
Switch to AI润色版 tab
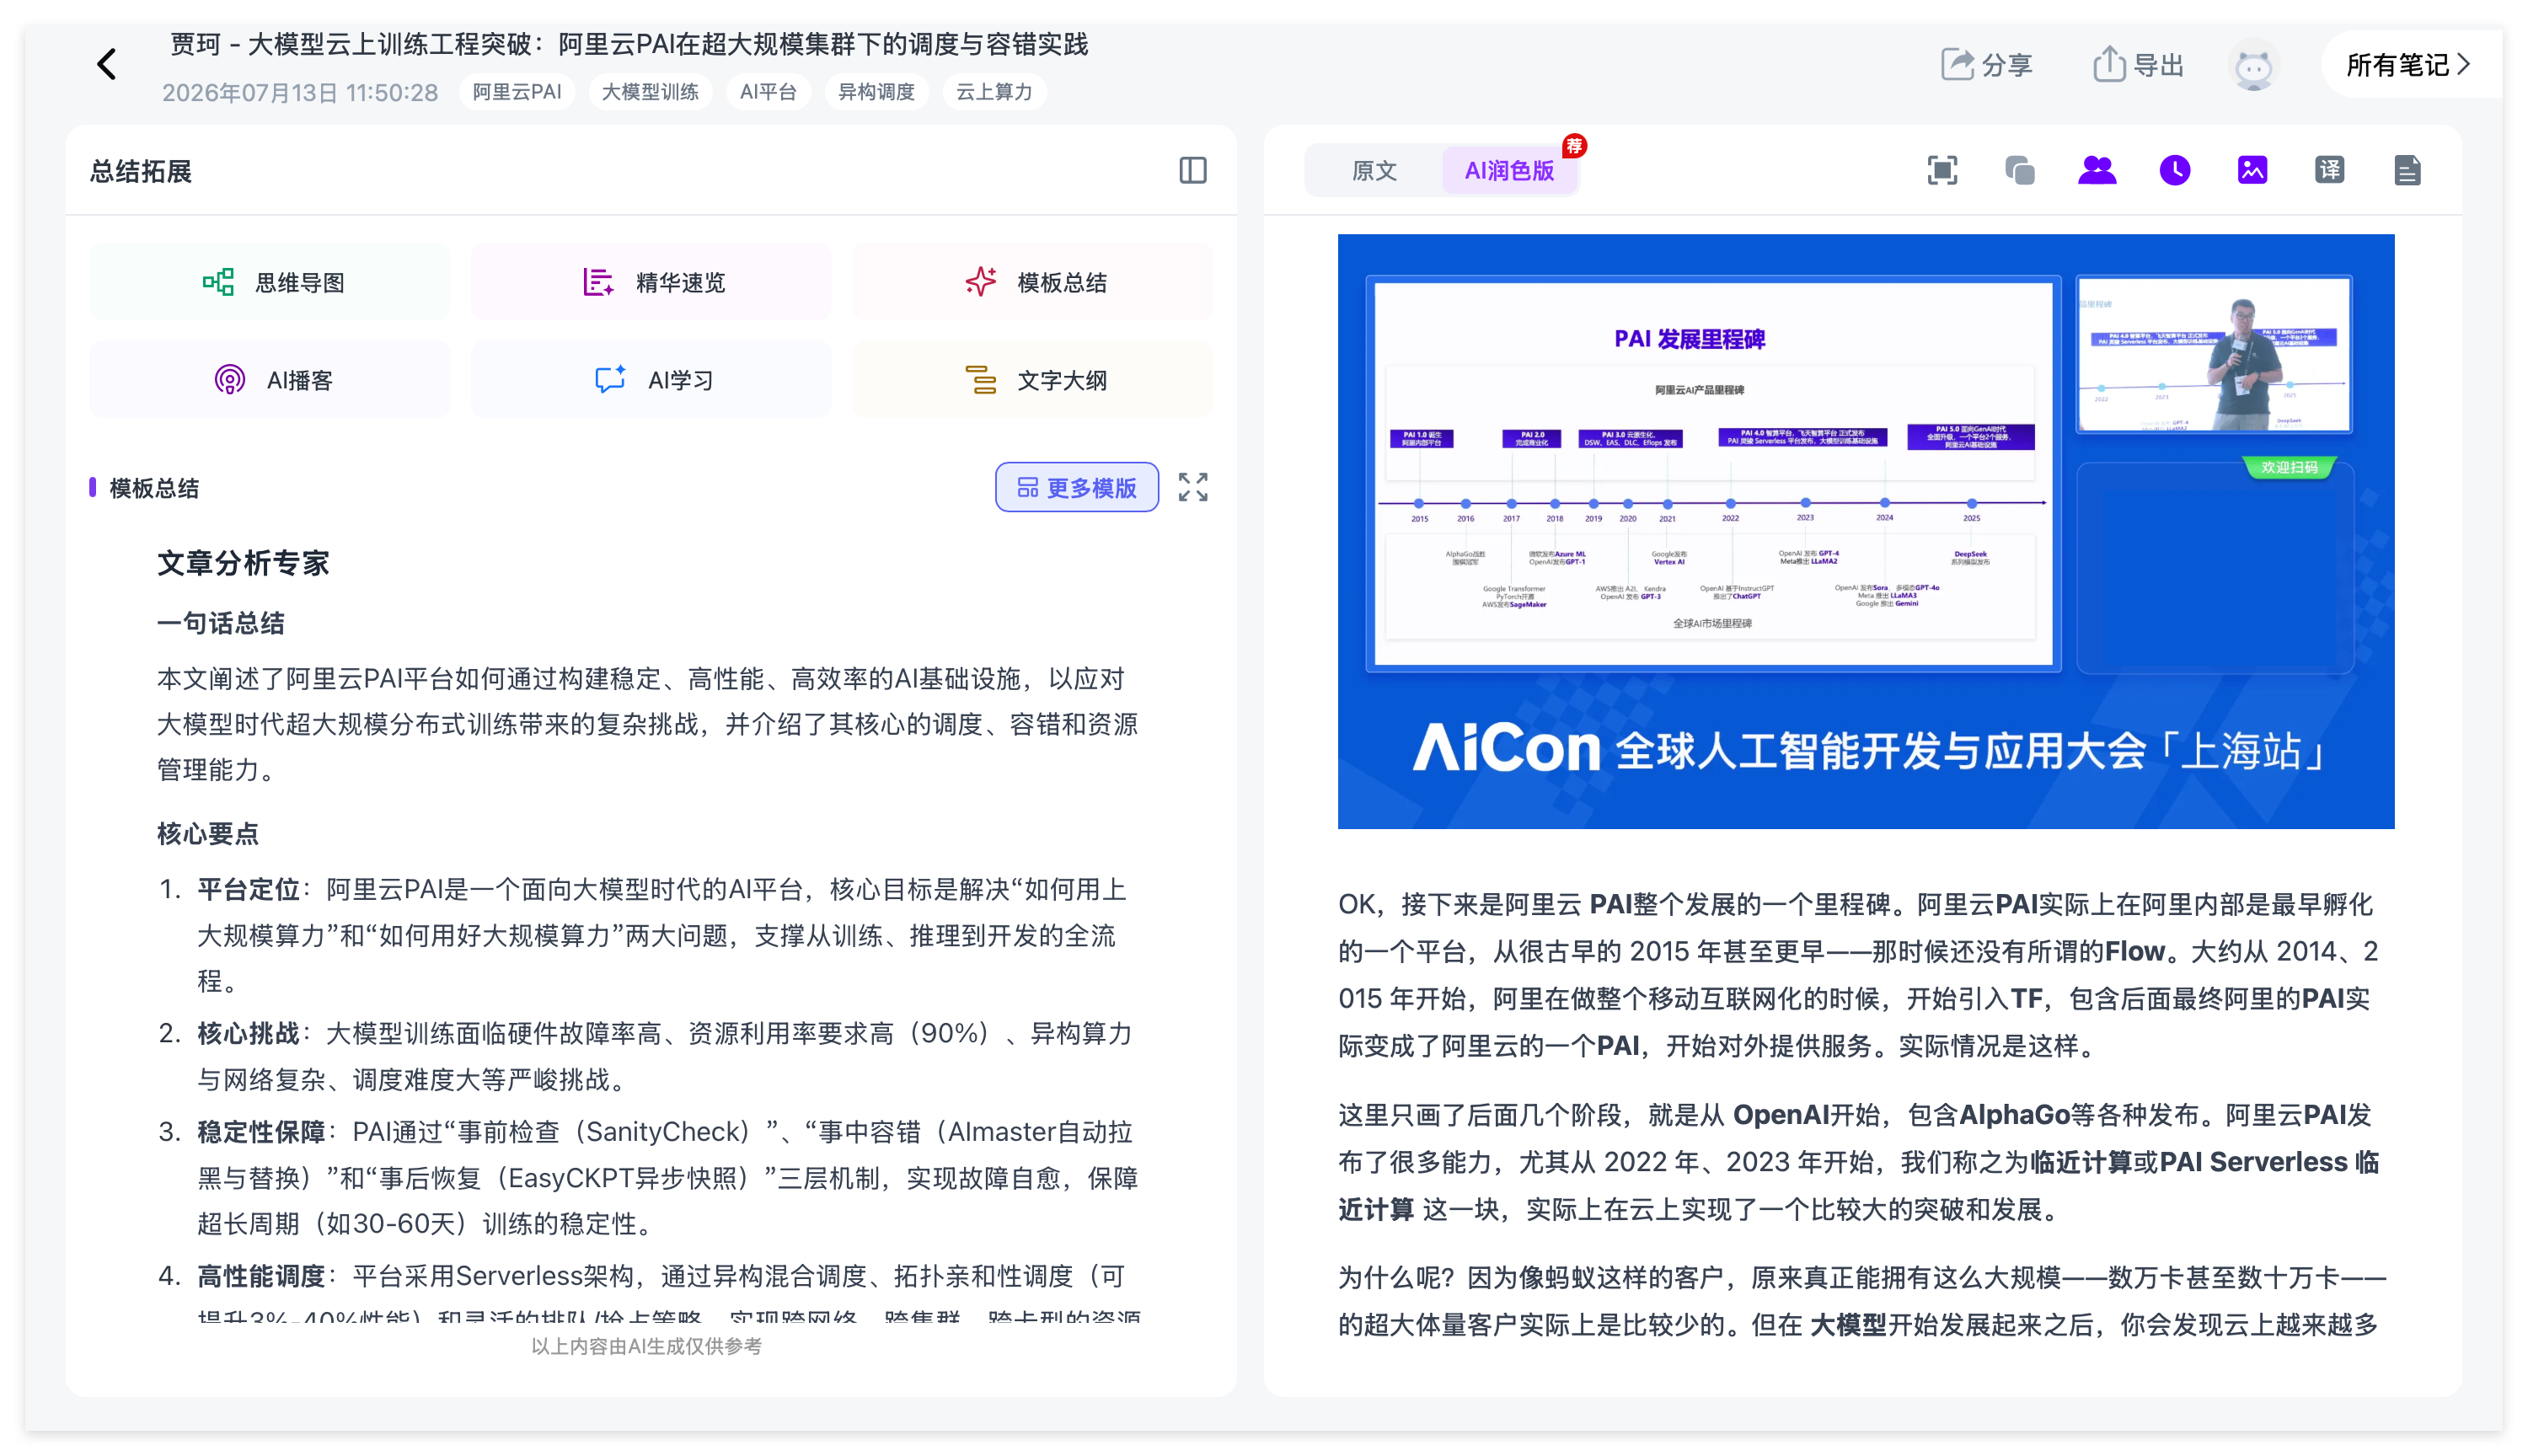(1509, 170)
